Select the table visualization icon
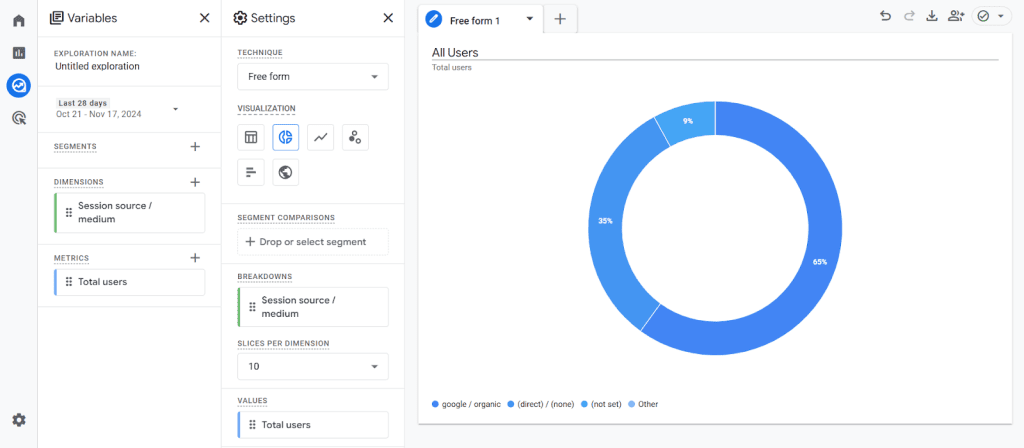The image size is (1024, 448). 251,138
